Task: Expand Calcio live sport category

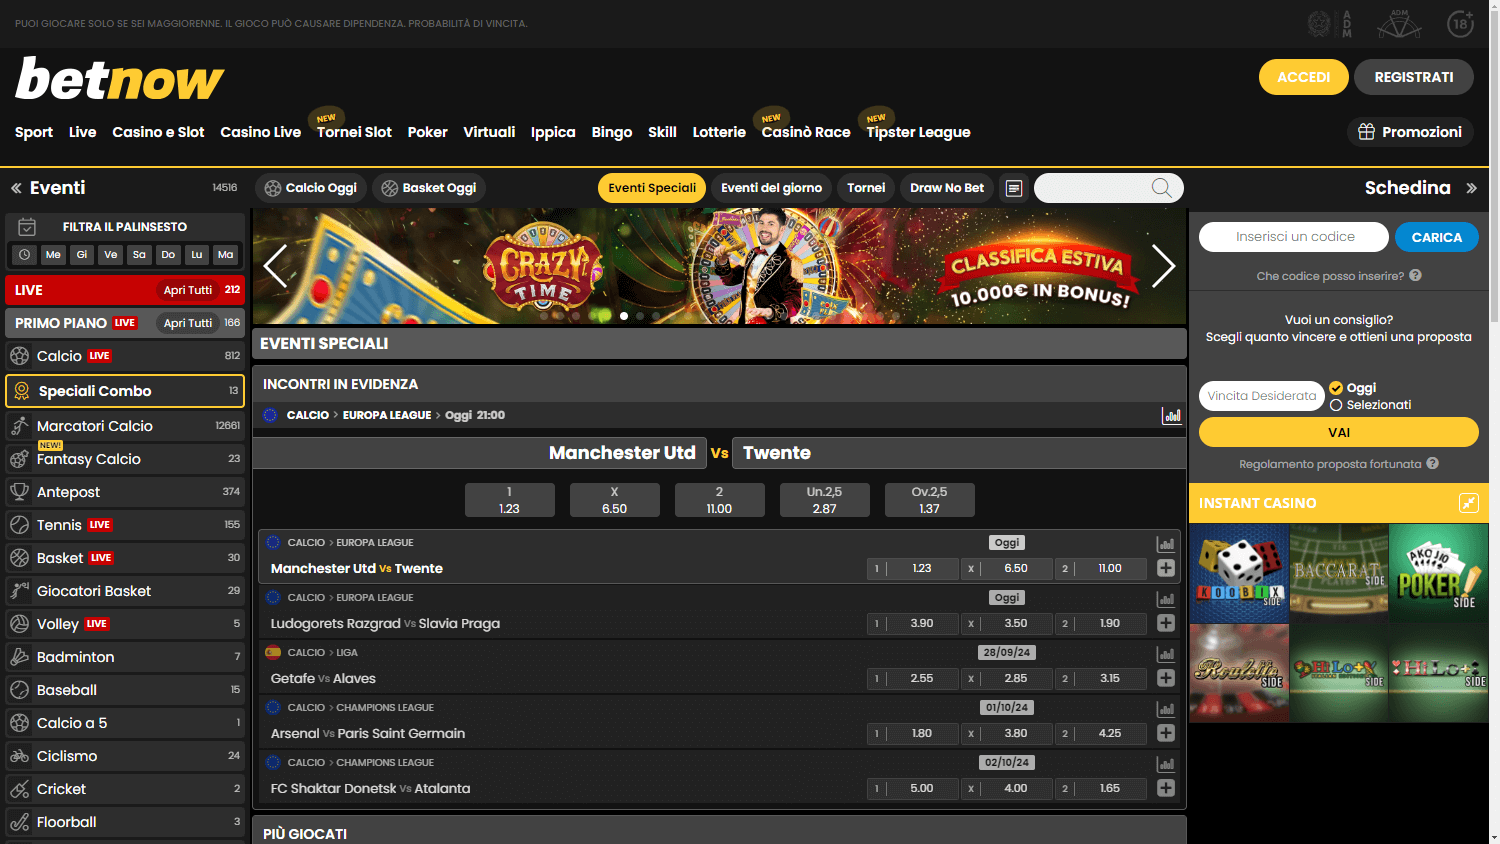Action: click(125, 356)
